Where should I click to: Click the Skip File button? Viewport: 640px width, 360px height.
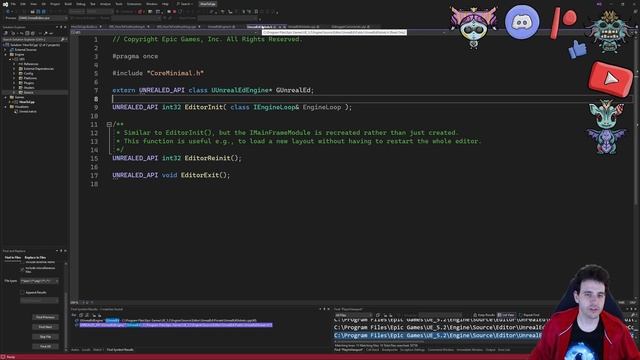[x=45, y=337]
